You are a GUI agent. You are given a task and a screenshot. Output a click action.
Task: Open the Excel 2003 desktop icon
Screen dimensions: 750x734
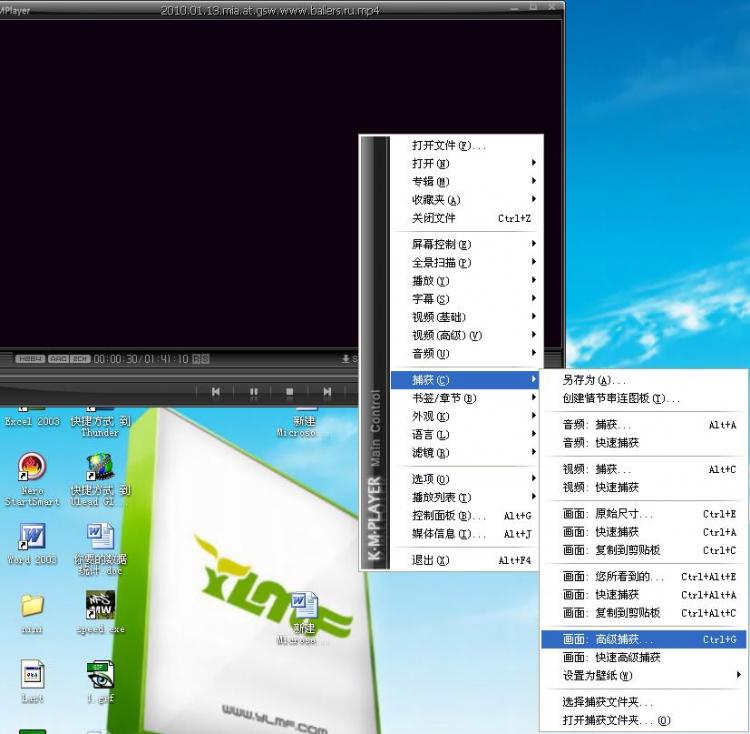[x=32, y=418]
